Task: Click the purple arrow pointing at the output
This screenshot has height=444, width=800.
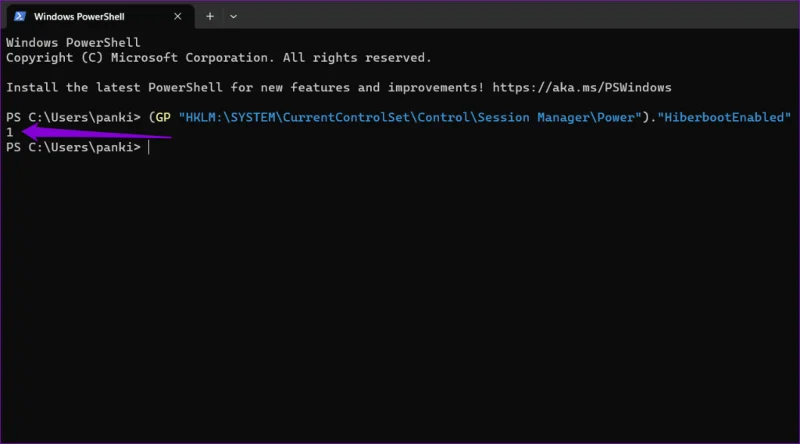Action: pos(96,132)
